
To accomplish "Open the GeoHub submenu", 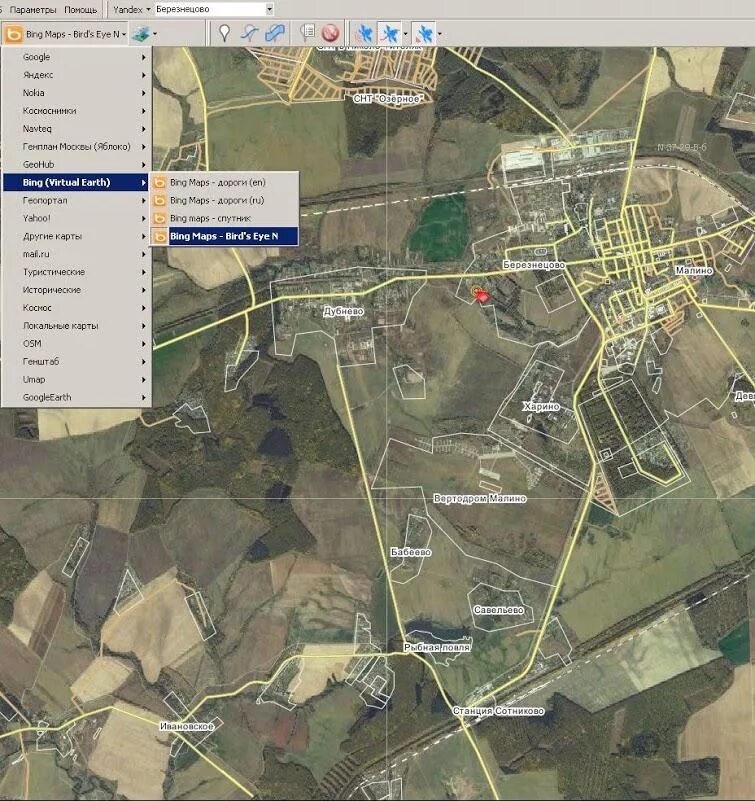I will [77, 164].
